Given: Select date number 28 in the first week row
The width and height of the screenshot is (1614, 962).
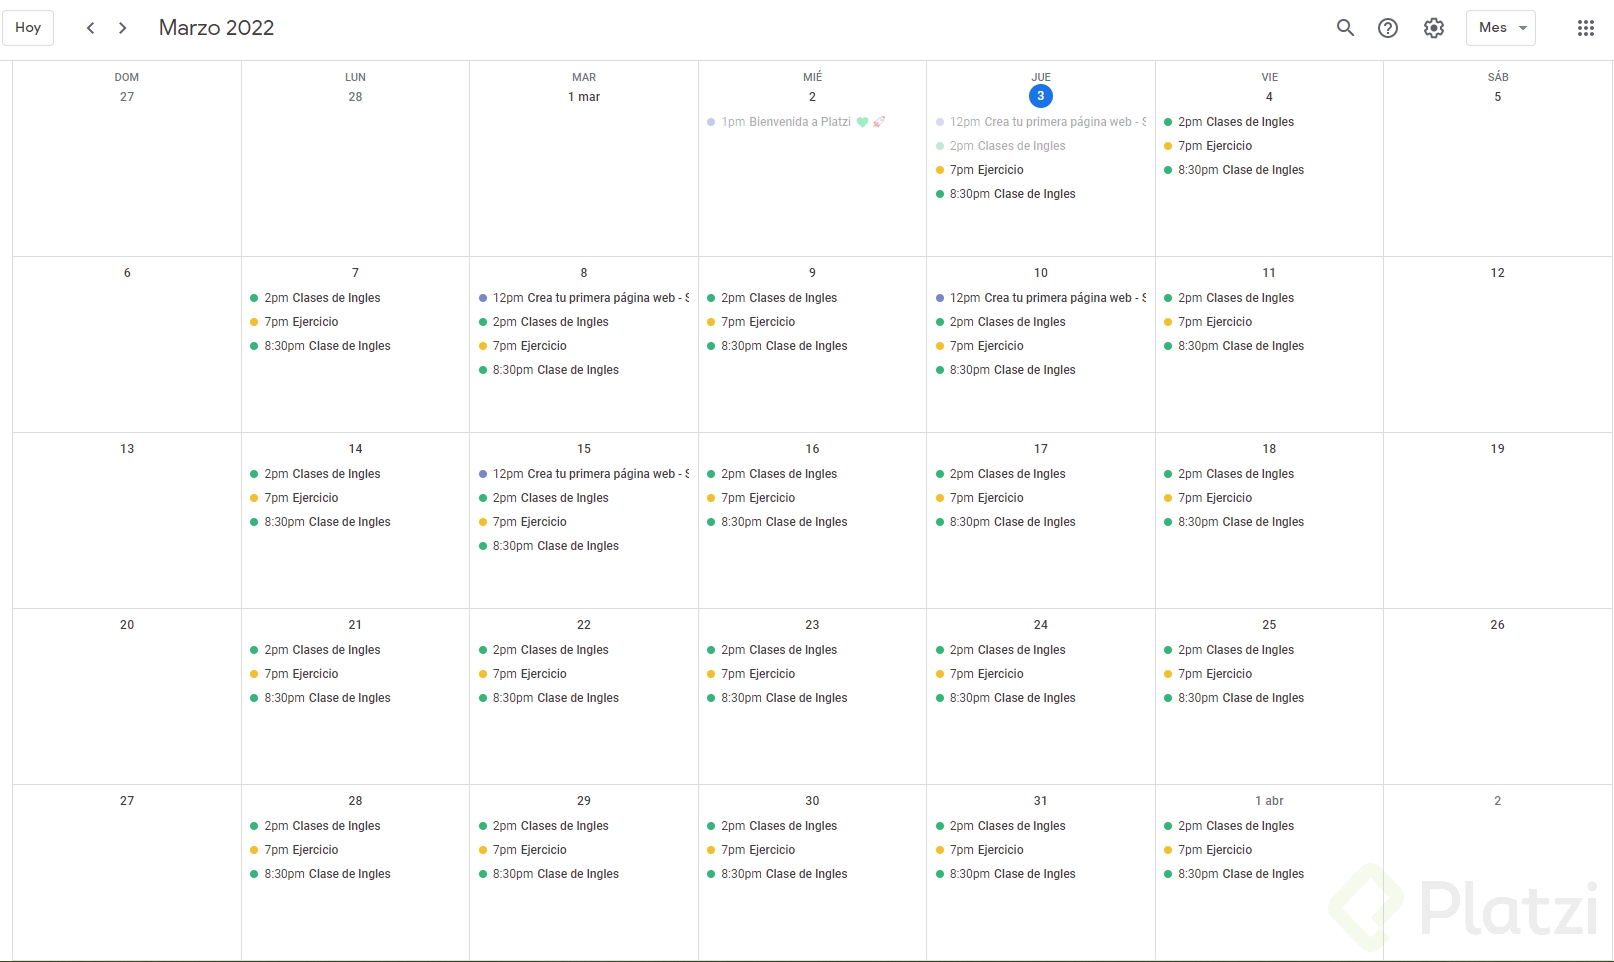Looking at the screenshot, I should coord(355,97).
